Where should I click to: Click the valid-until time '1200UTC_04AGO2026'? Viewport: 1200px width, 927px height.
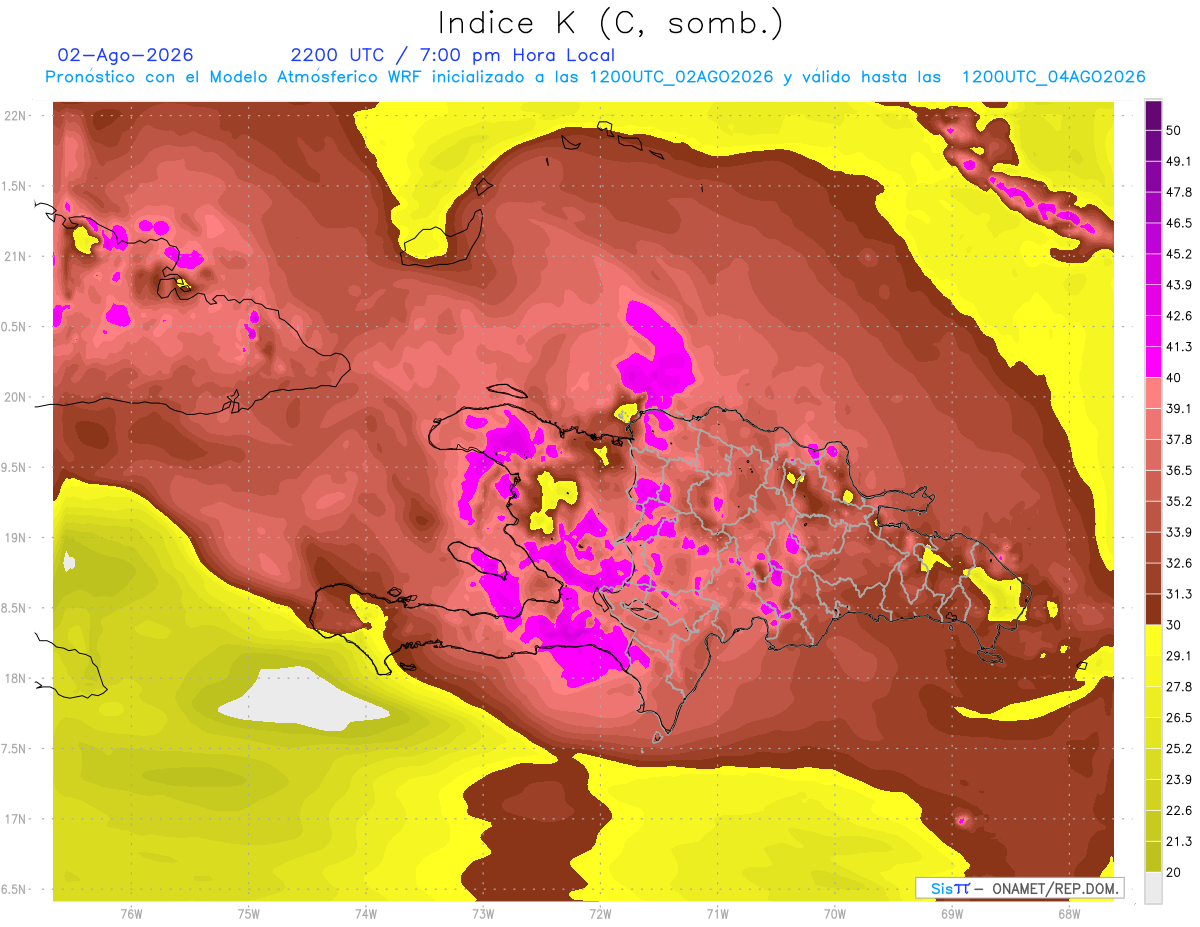1053,77
